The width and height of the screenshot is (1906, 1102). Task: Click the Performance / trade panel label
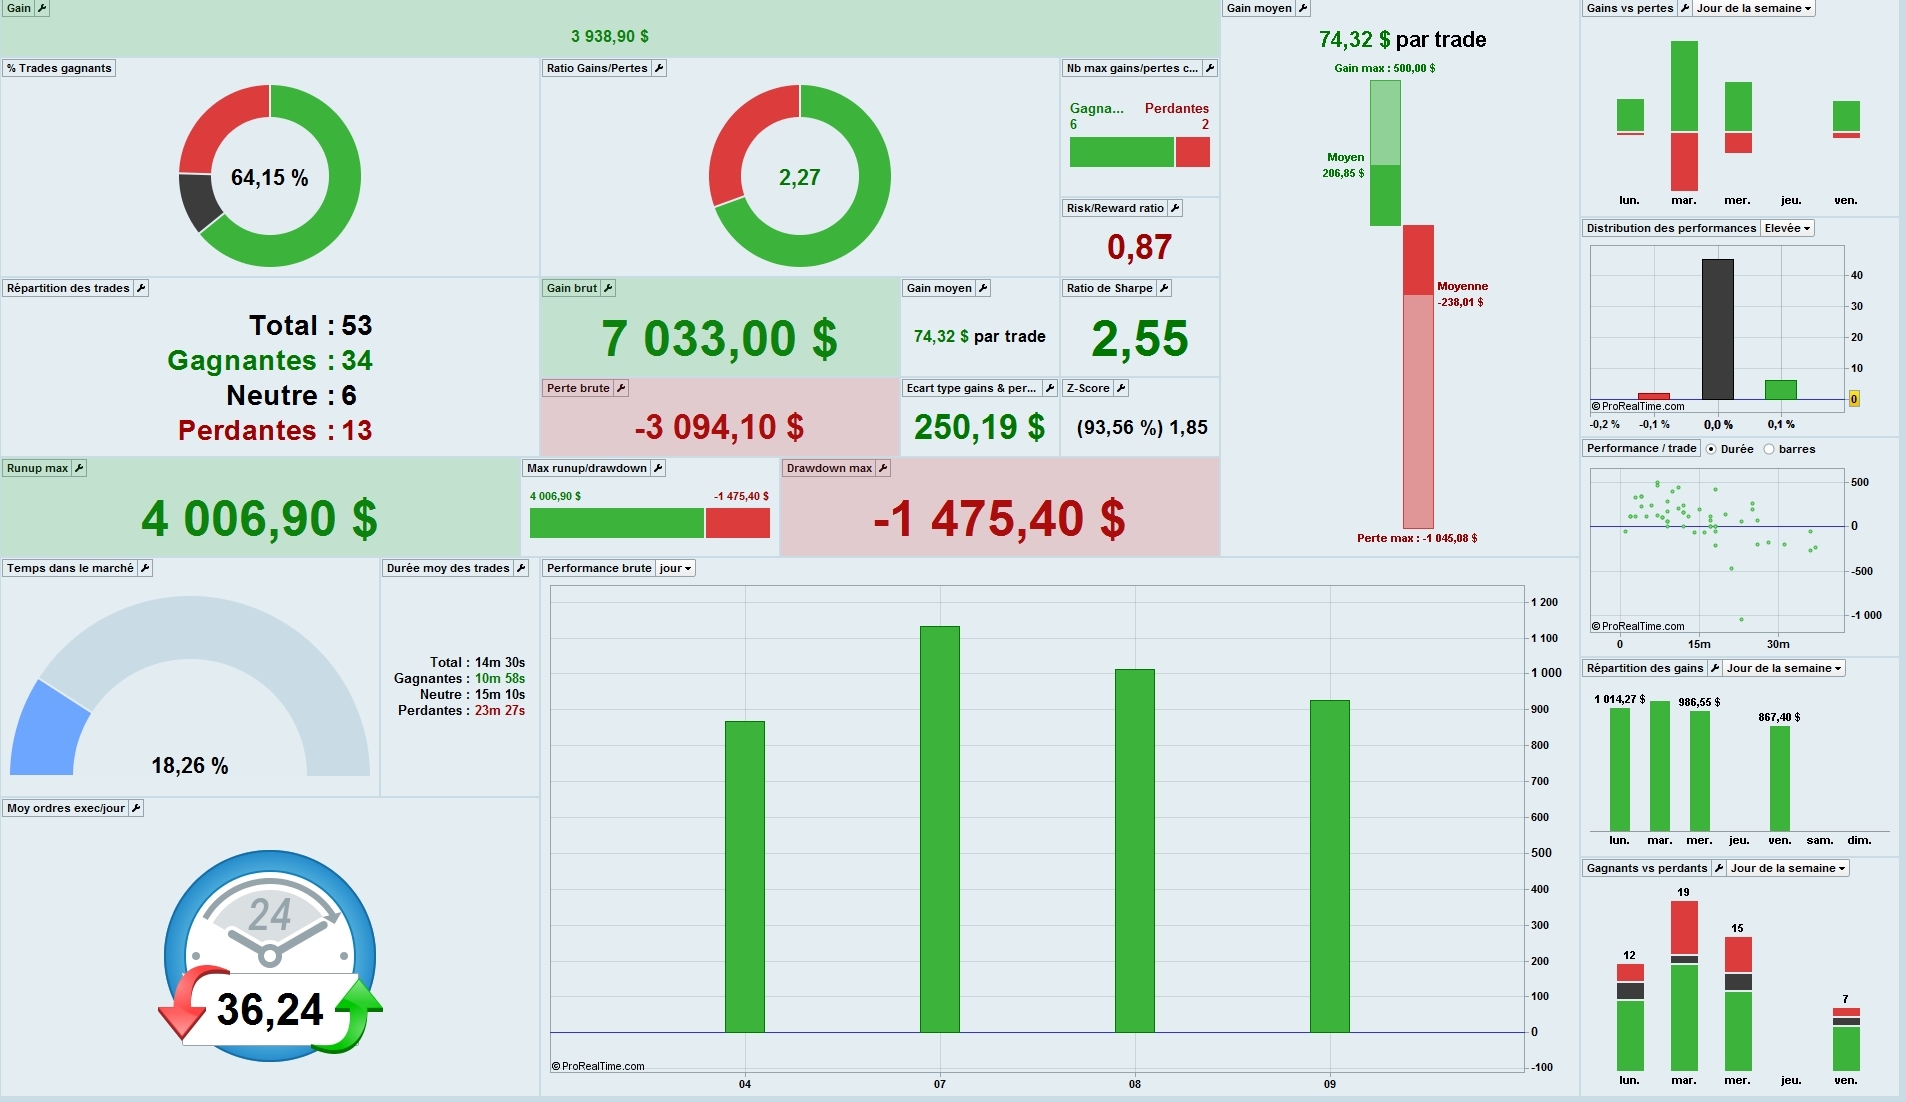point(1641,448)
